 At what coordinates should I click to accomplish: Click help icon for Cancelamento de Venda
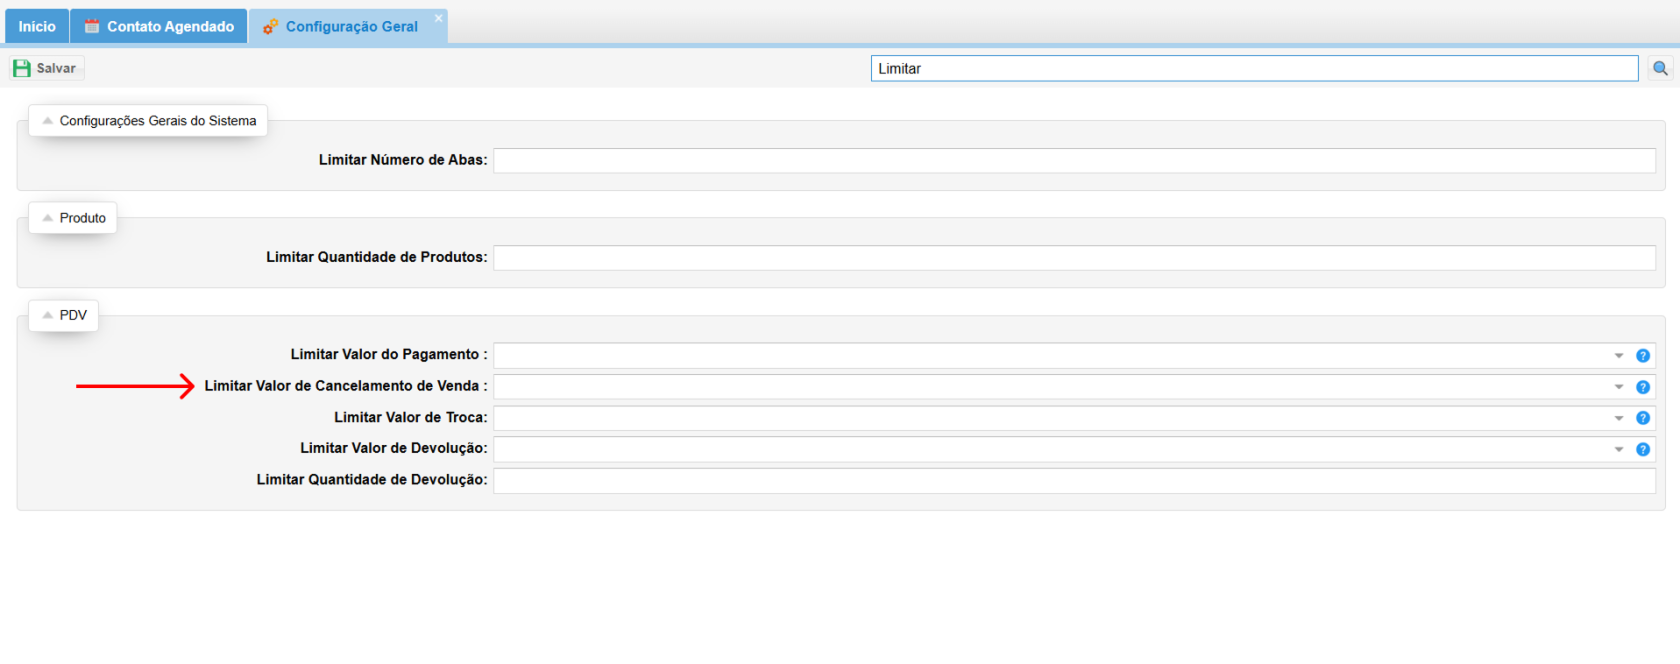pos(1643,387)
